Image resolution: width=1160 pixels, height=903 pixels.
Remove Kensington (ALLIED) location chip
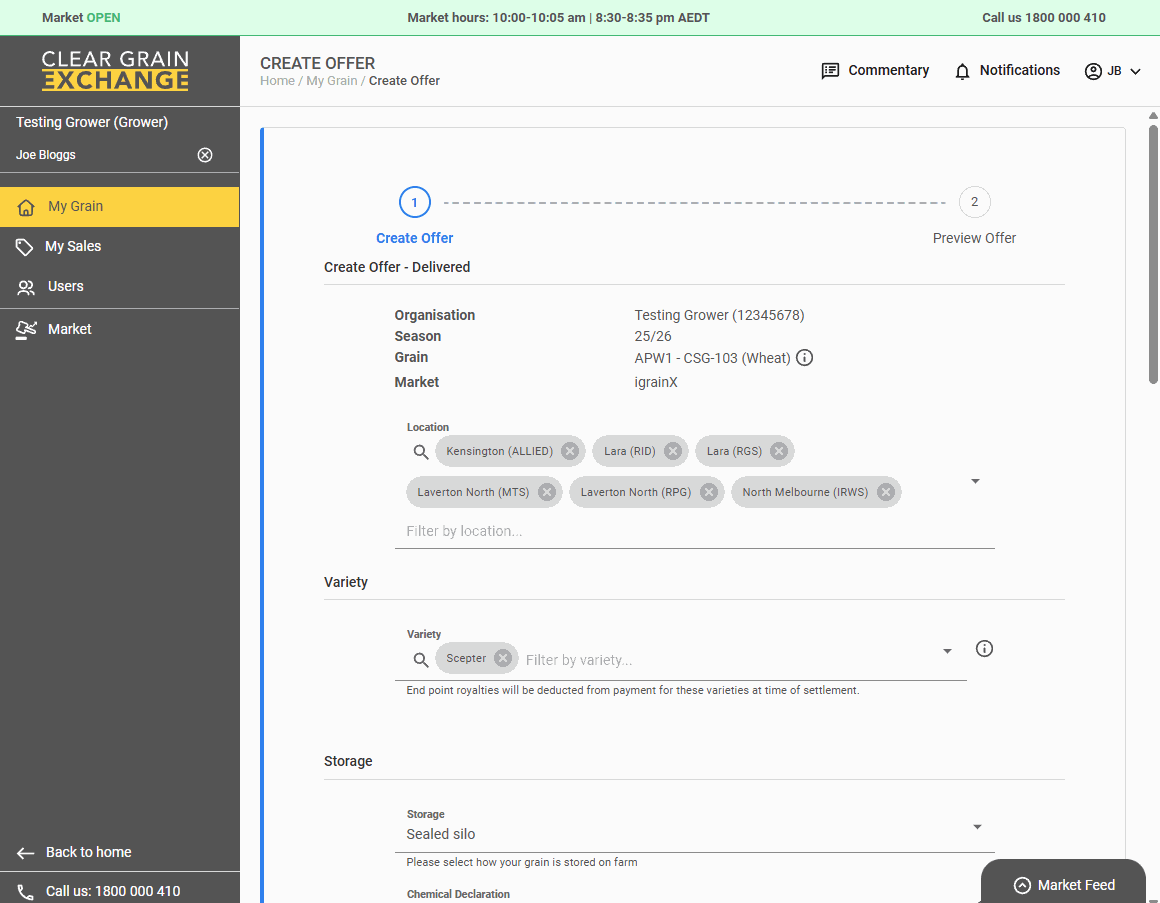[x=570, y=451]
